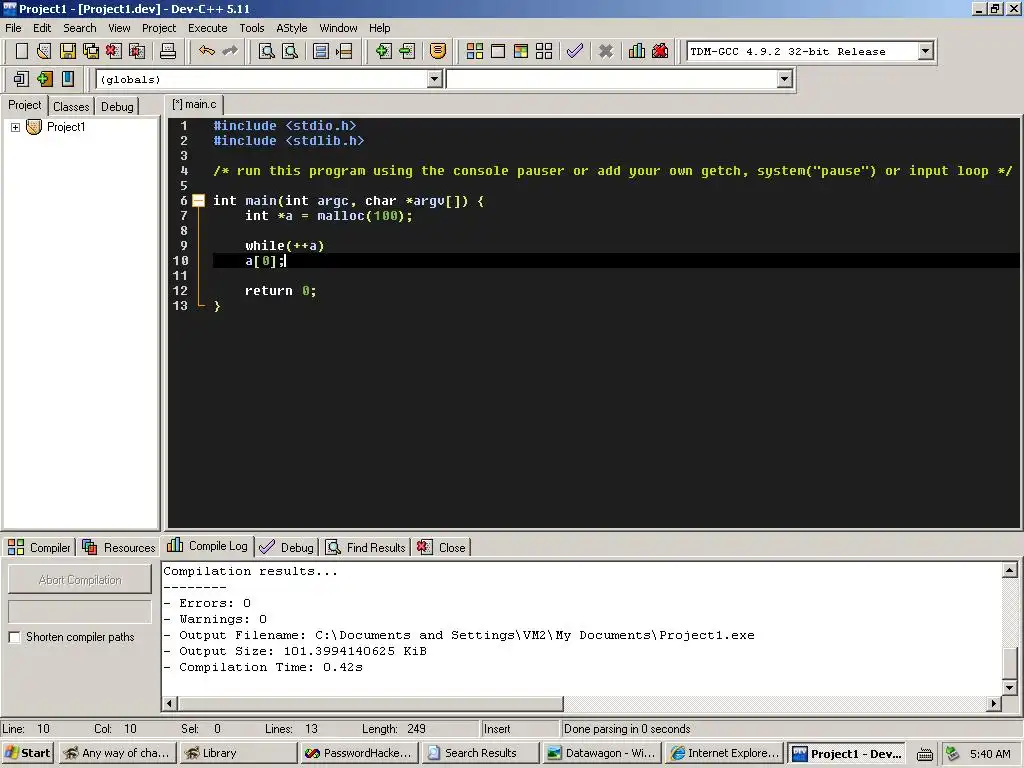Click the Save All toolbar icon

tap(91, 51)
